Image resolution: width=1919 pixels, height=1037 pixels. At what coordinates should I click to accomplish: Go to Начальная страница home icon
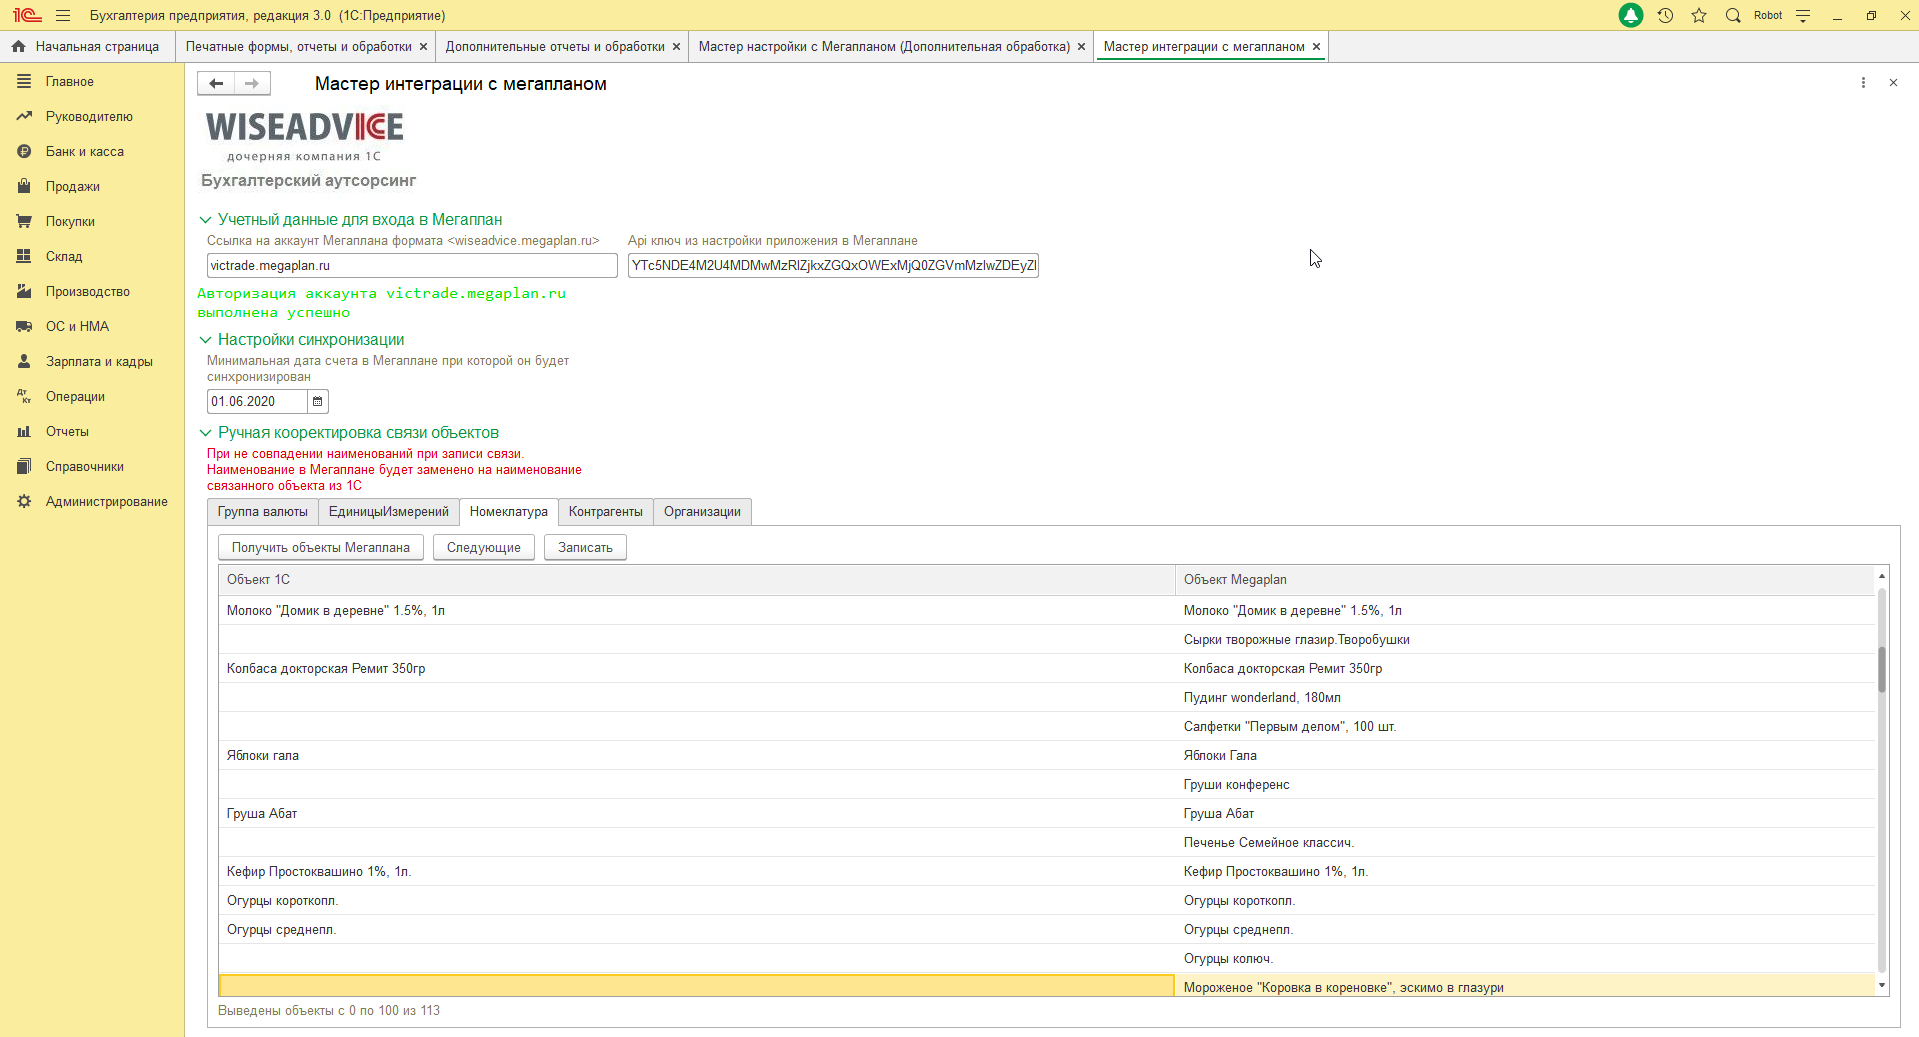(18, 46)
